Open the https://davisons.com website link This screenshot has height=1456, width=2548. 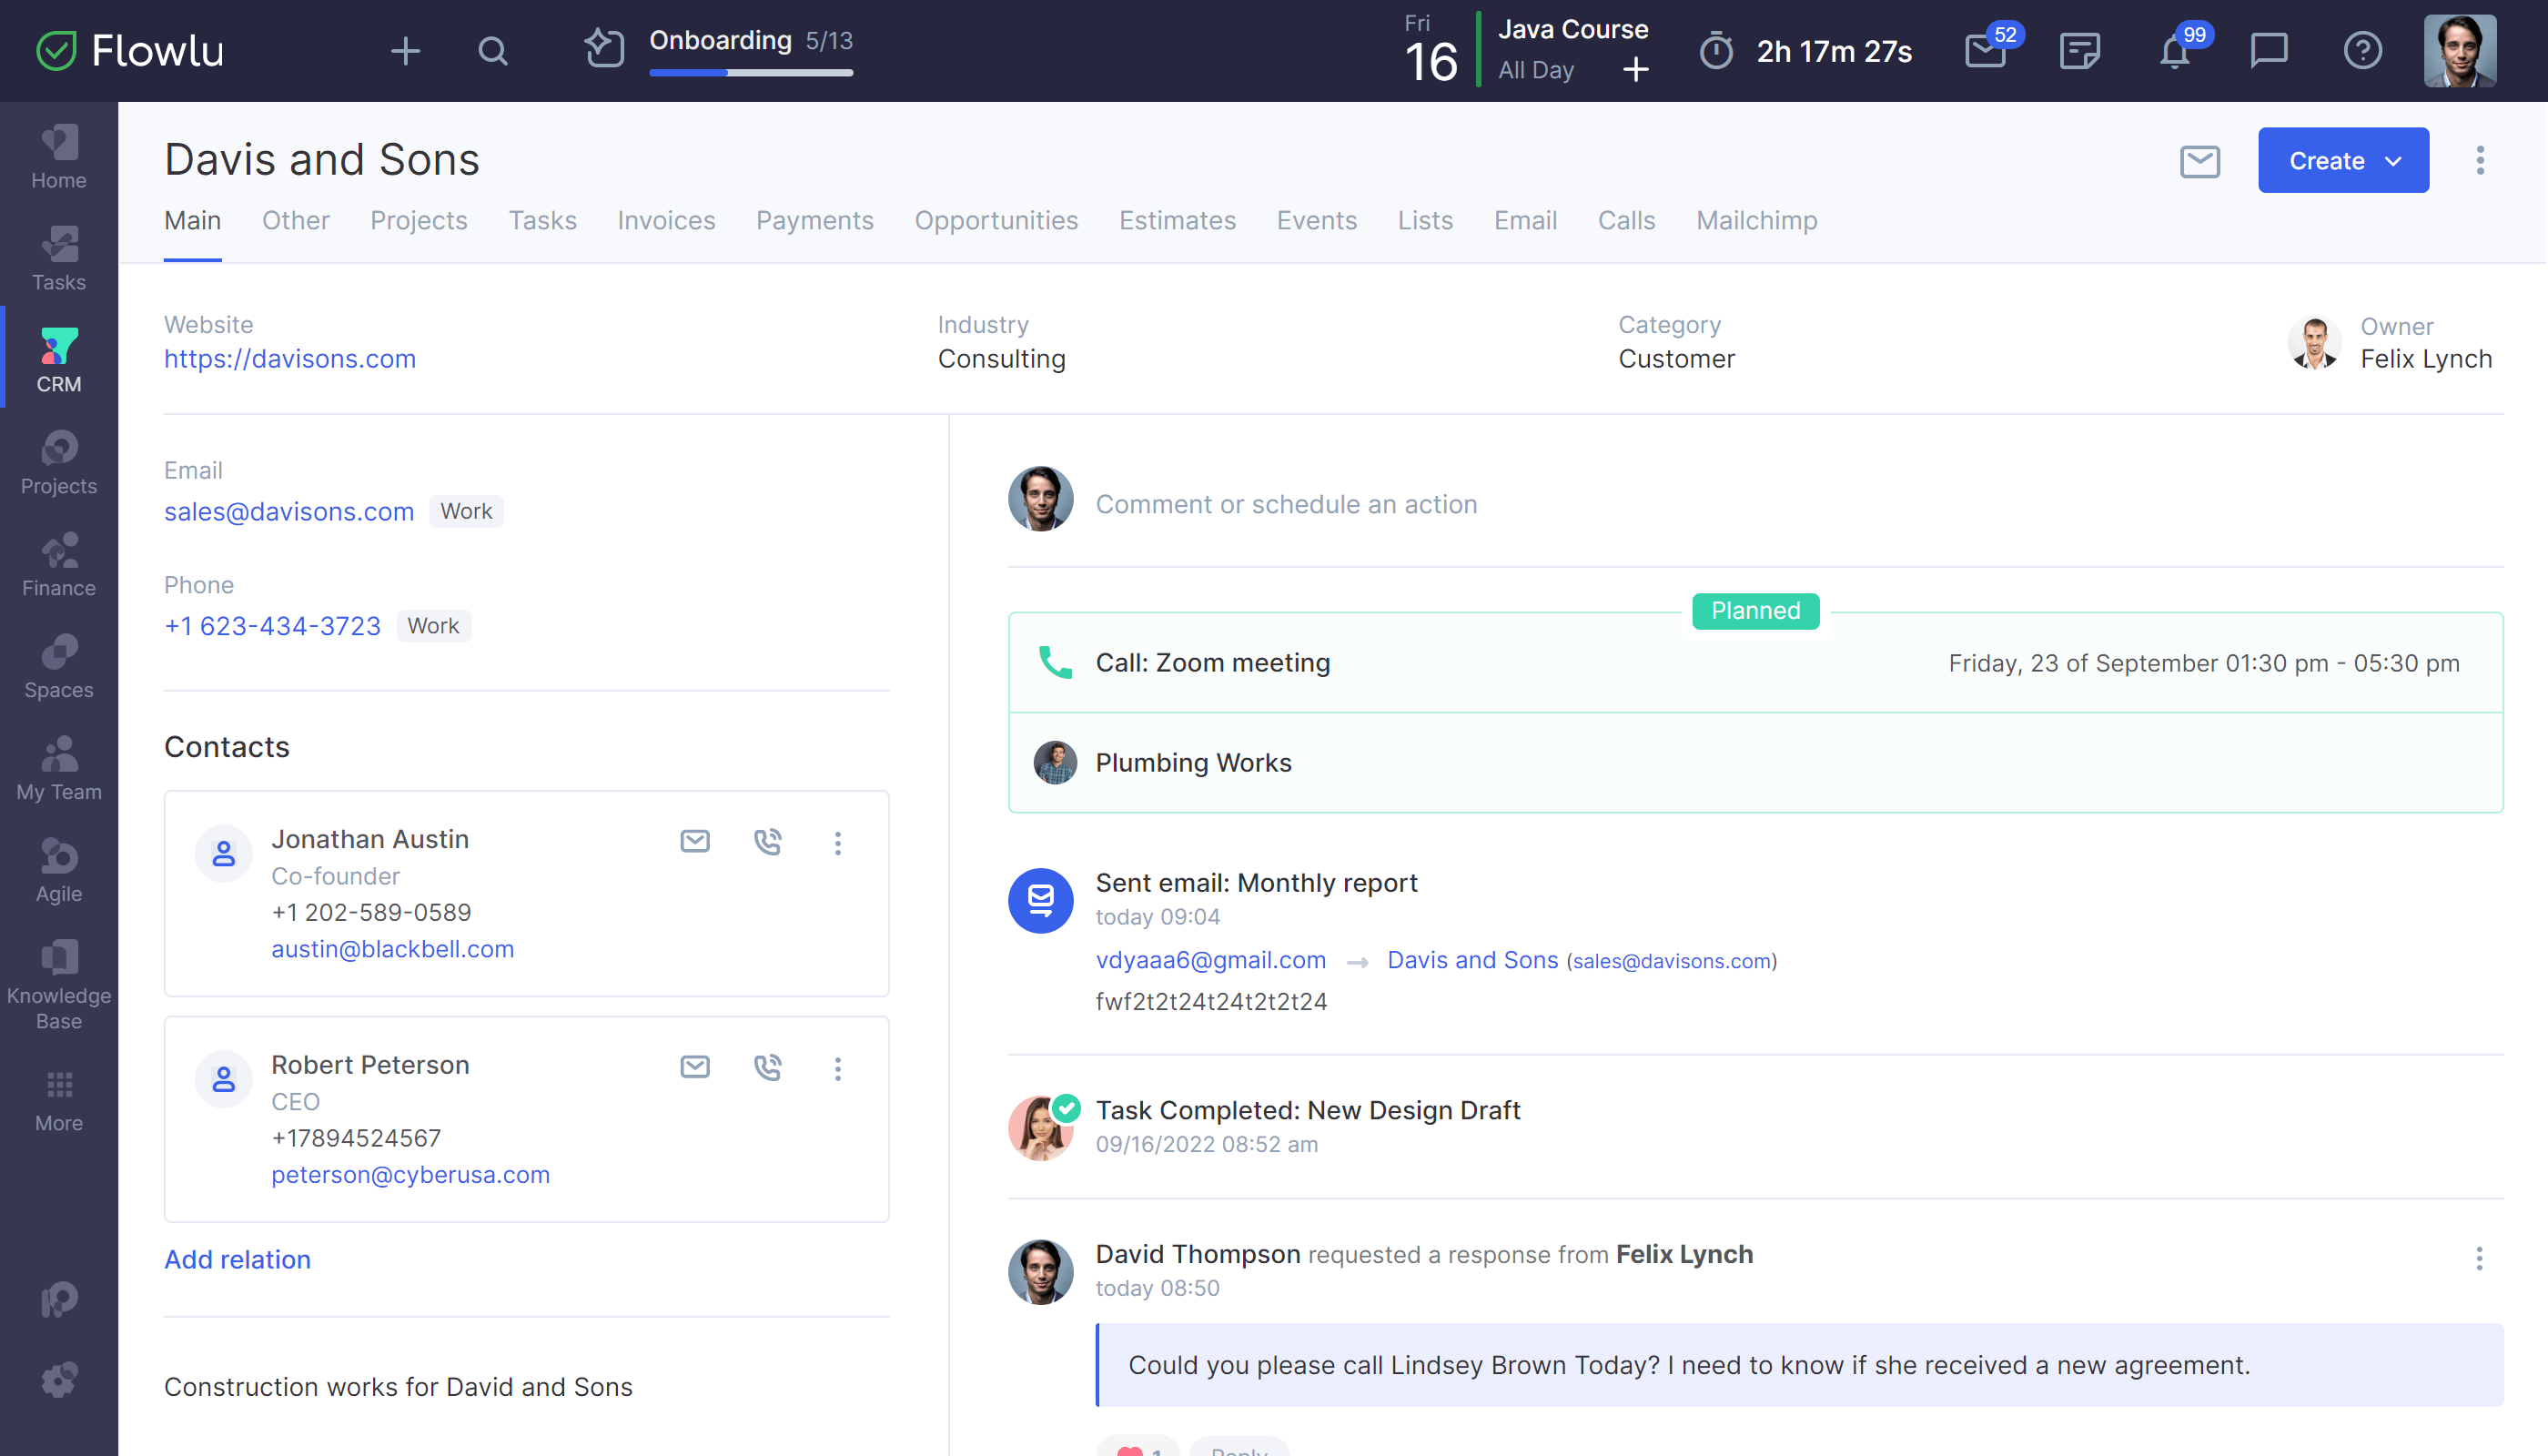click(x=290, y=358)
